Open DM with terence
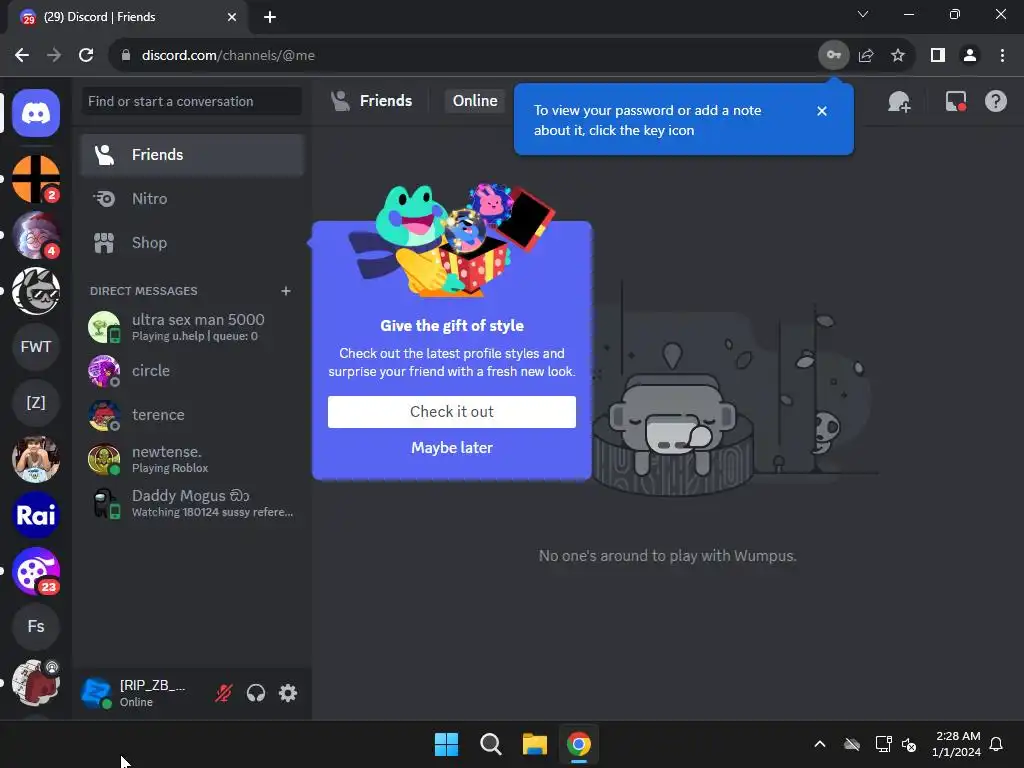 point(193,415)
